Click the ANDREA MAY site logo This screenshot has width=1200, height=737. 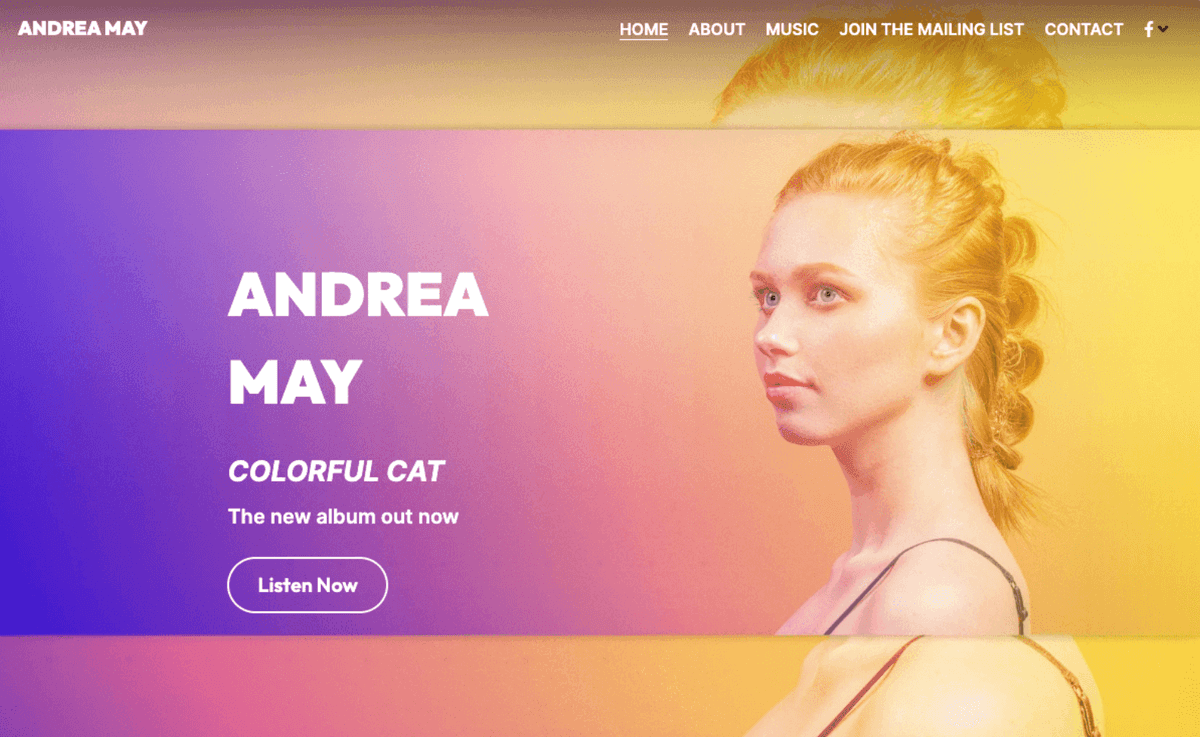click(x=83, y=28)
